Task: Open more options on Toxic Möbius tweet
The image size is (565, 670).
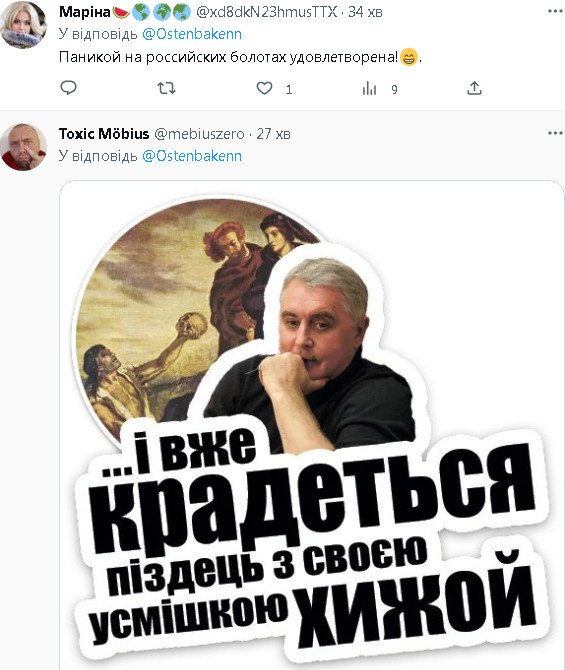Action: 555,133
